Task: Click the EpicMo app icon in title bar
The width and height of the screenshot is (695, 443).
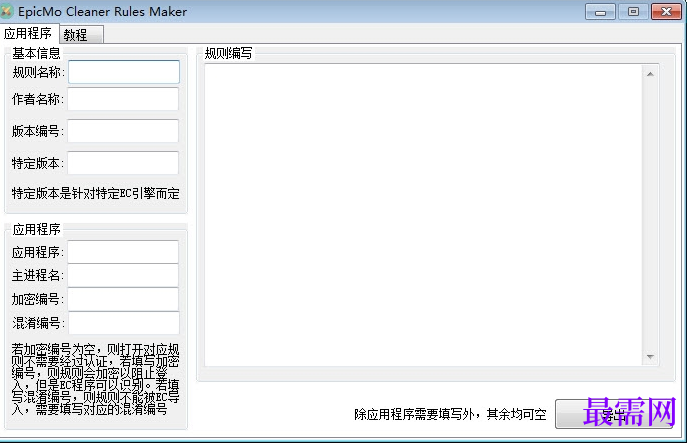Action: point(8,12)
